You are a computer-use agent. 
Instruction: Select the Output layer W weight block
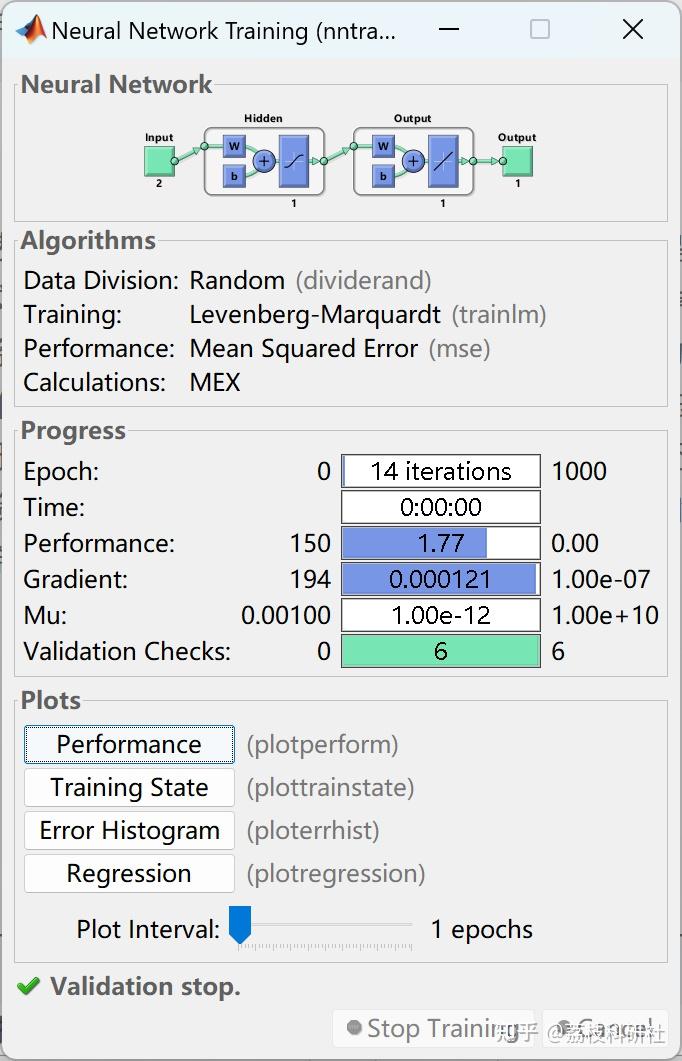tap(383, 147)
